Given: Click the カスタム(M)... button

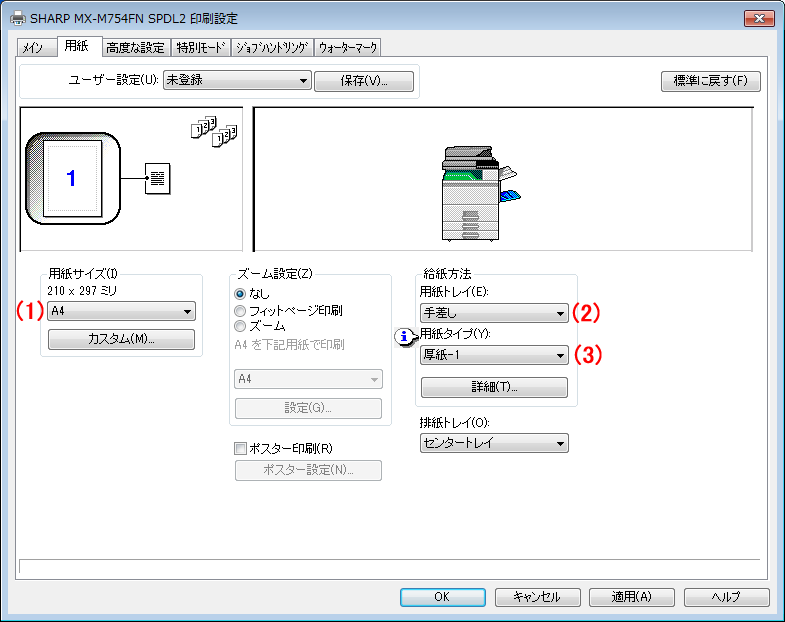Looking at the screenshot, I should pos(121,339).
